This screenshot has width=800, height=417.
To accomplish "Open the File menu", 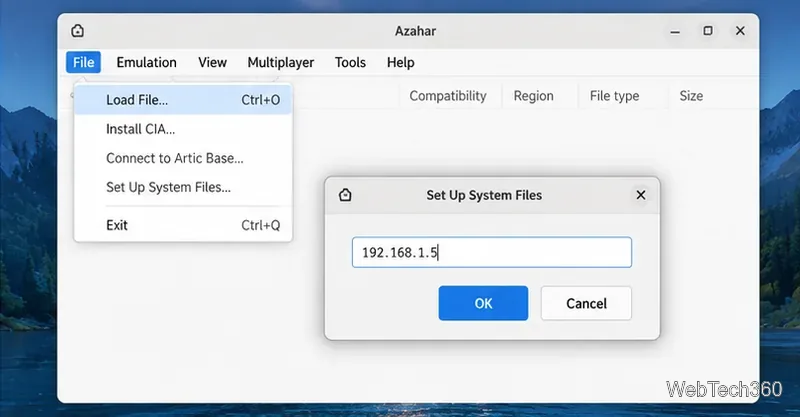I will point(83,62).
